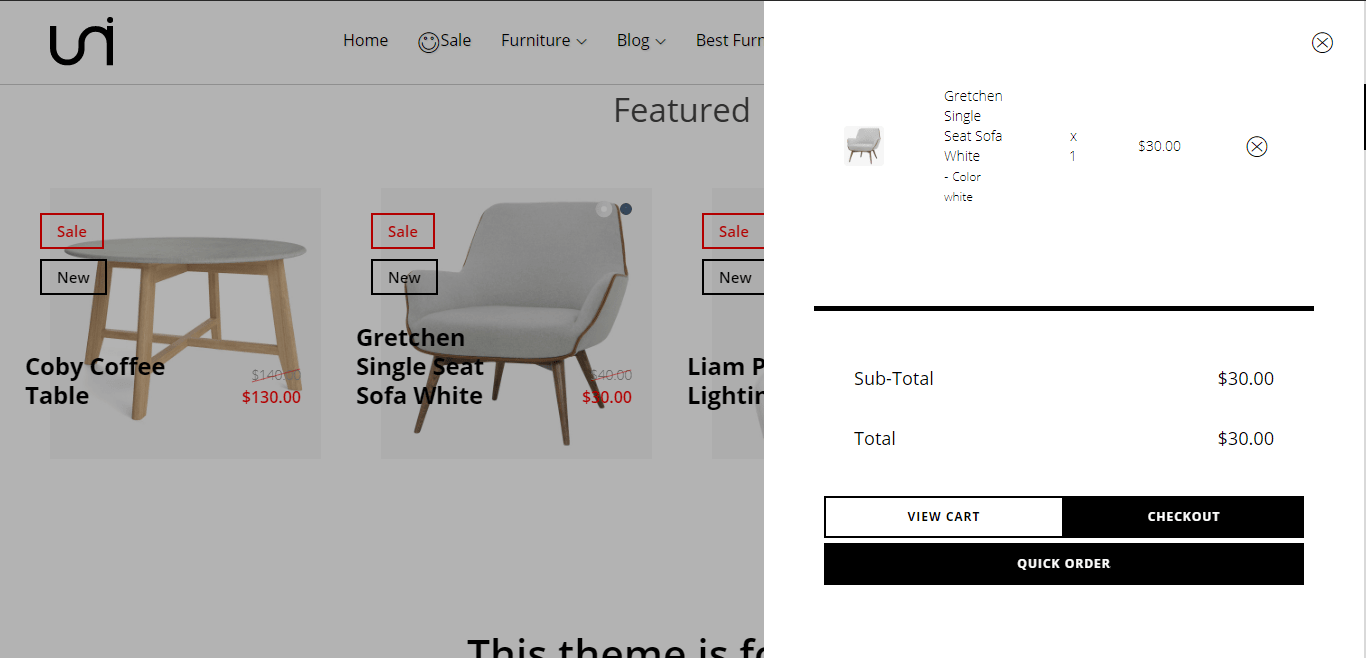Click the cart panel scrollbar
The image size is (1366, 658).
click(1364, 116)
